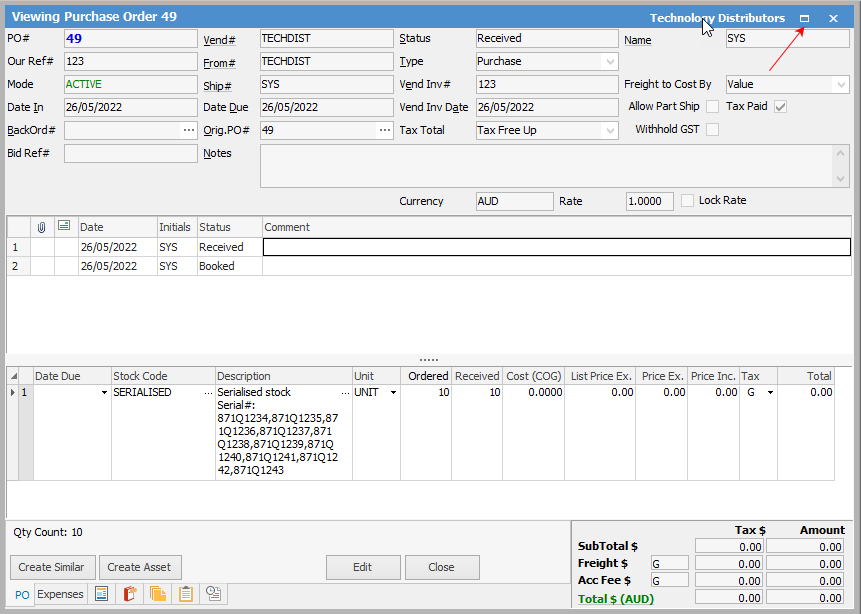Open the blue document tab icon
The height and width of the screenshot is (614, 861).
pos(101,594)
